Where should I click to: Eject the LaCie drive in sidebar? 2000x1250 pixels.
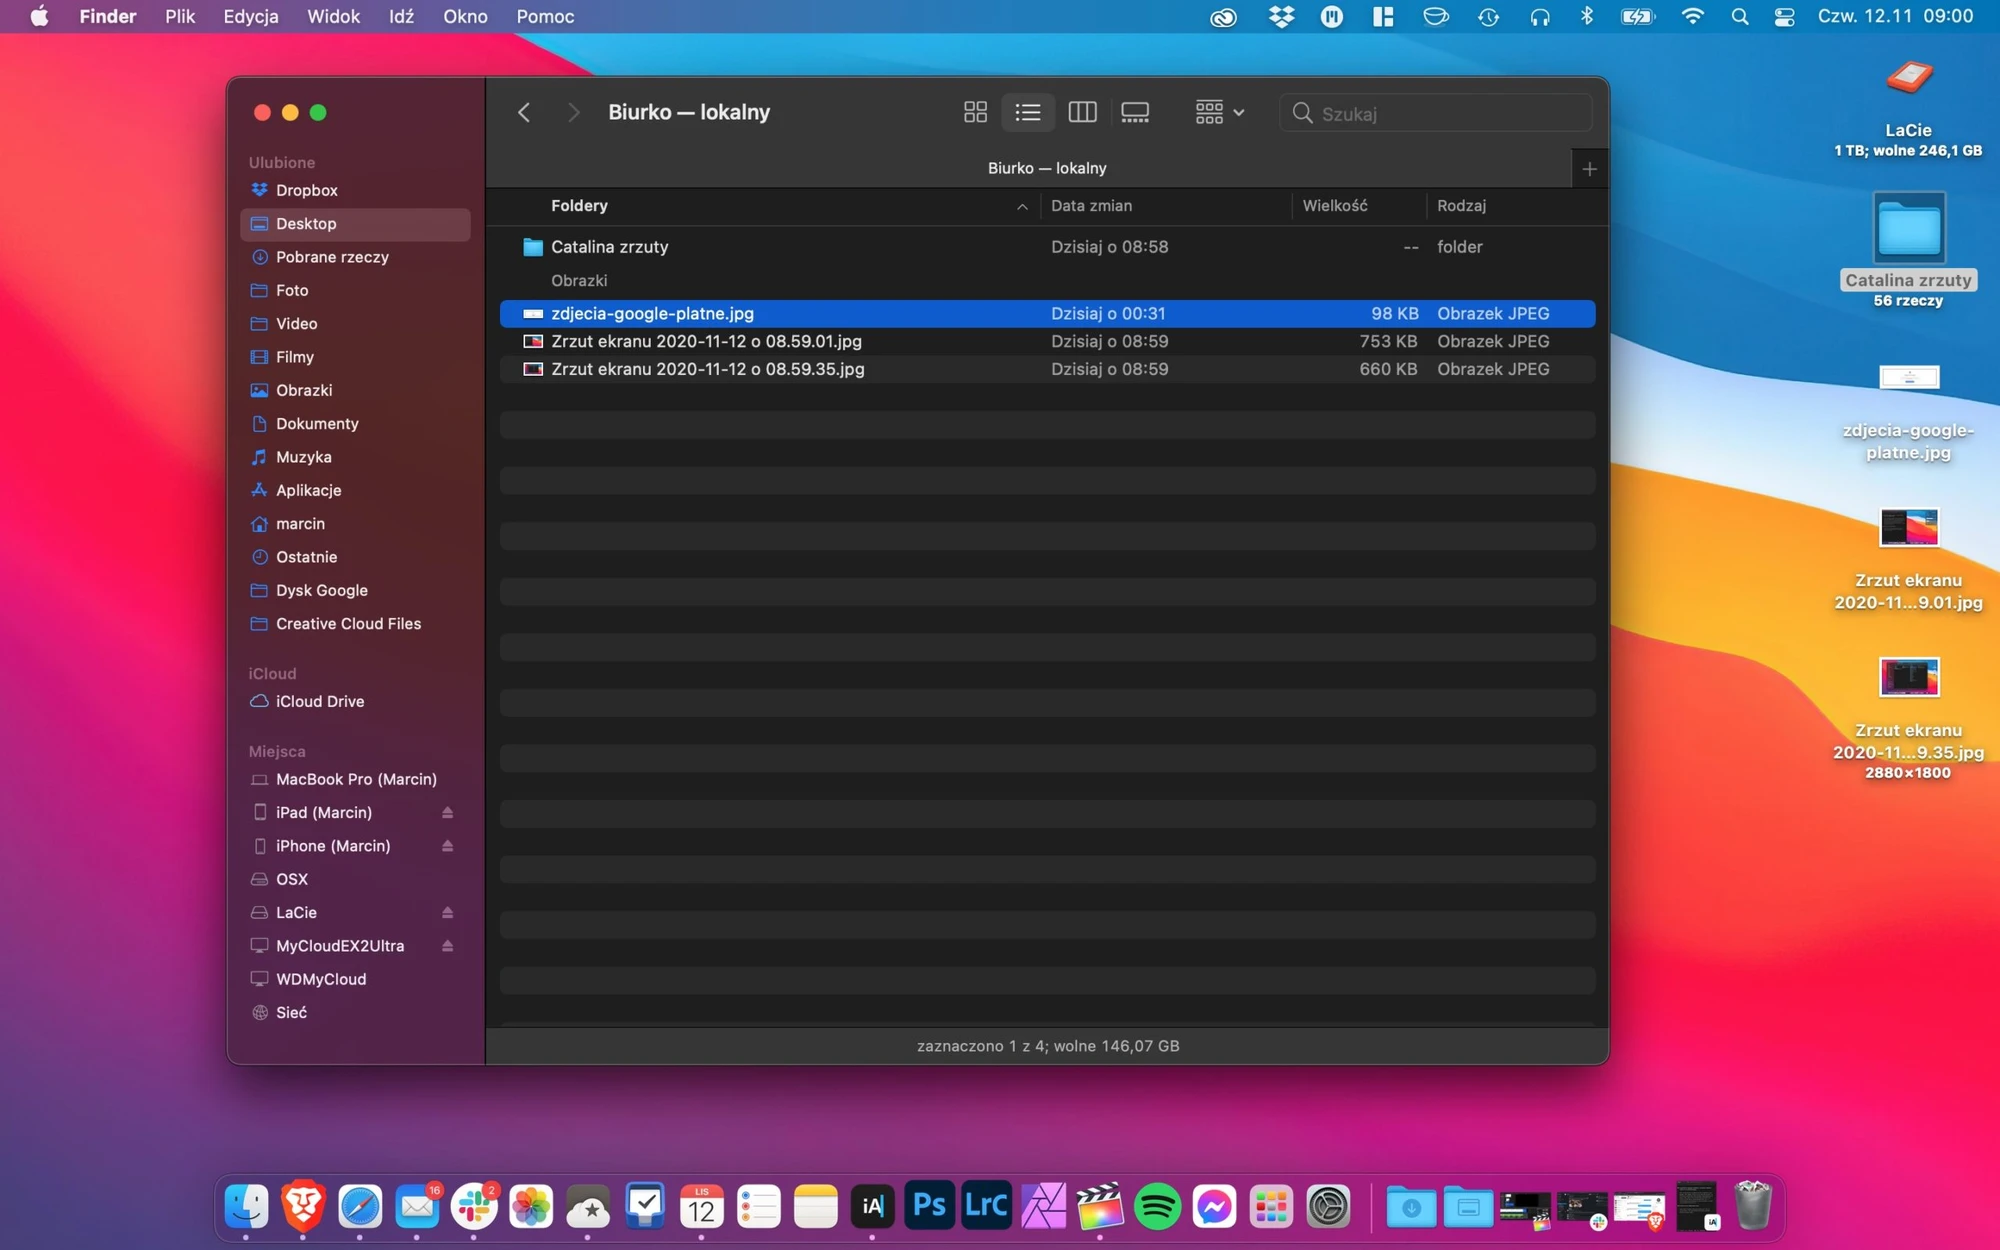[448, 913]
